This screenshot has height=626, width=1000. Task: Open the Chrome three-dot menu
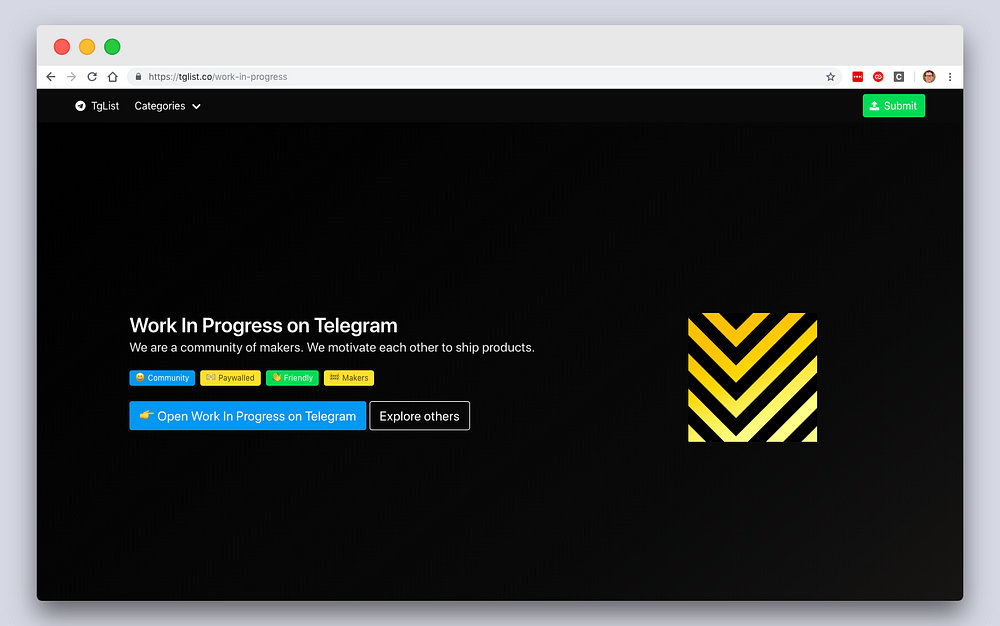tap(950, 76)
